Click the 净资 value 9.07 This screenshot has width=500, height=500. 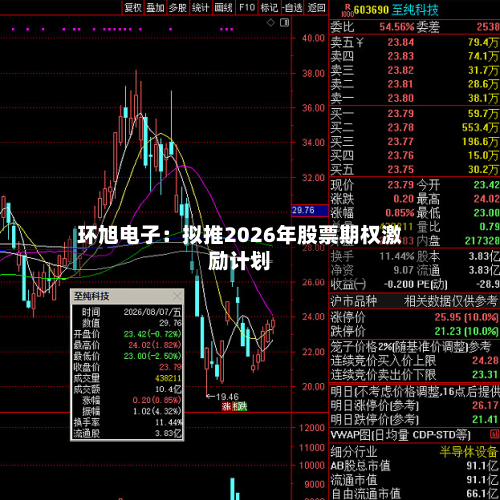tap(404, 270)
